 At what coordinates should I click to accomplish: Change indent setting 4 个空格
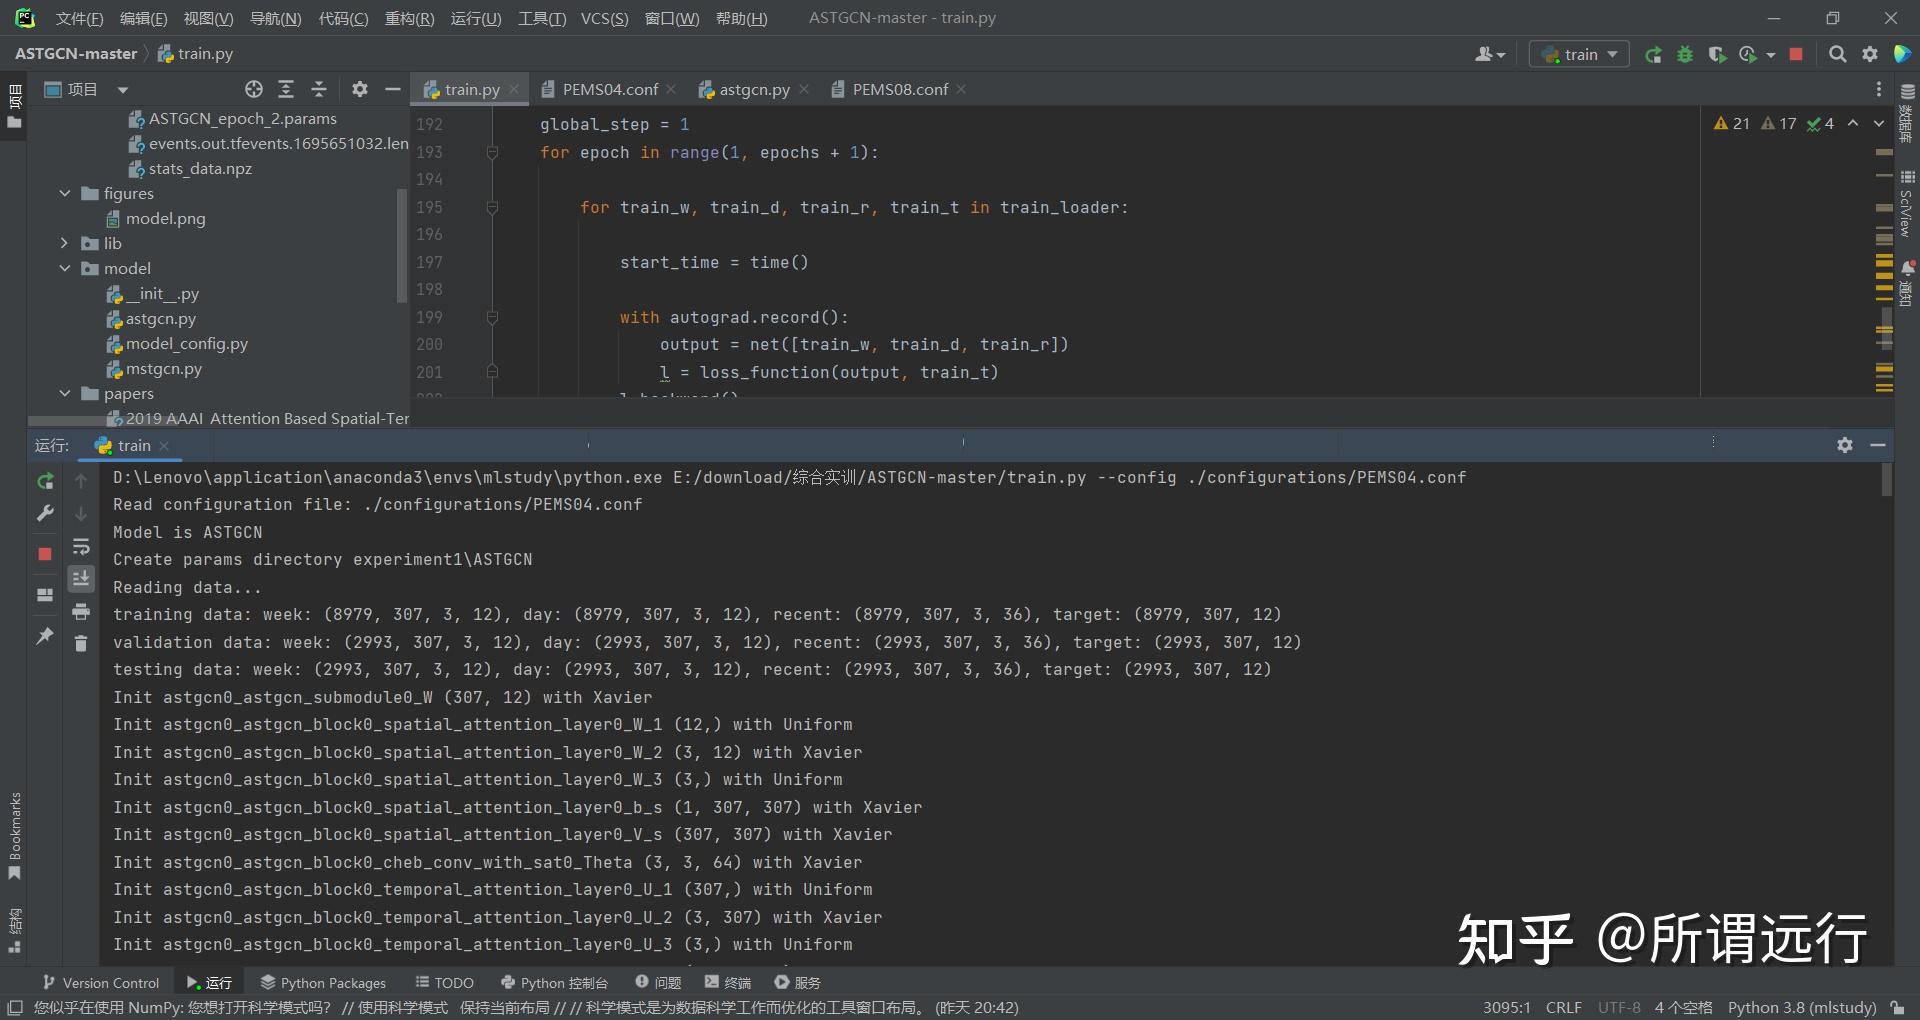1683,1008
